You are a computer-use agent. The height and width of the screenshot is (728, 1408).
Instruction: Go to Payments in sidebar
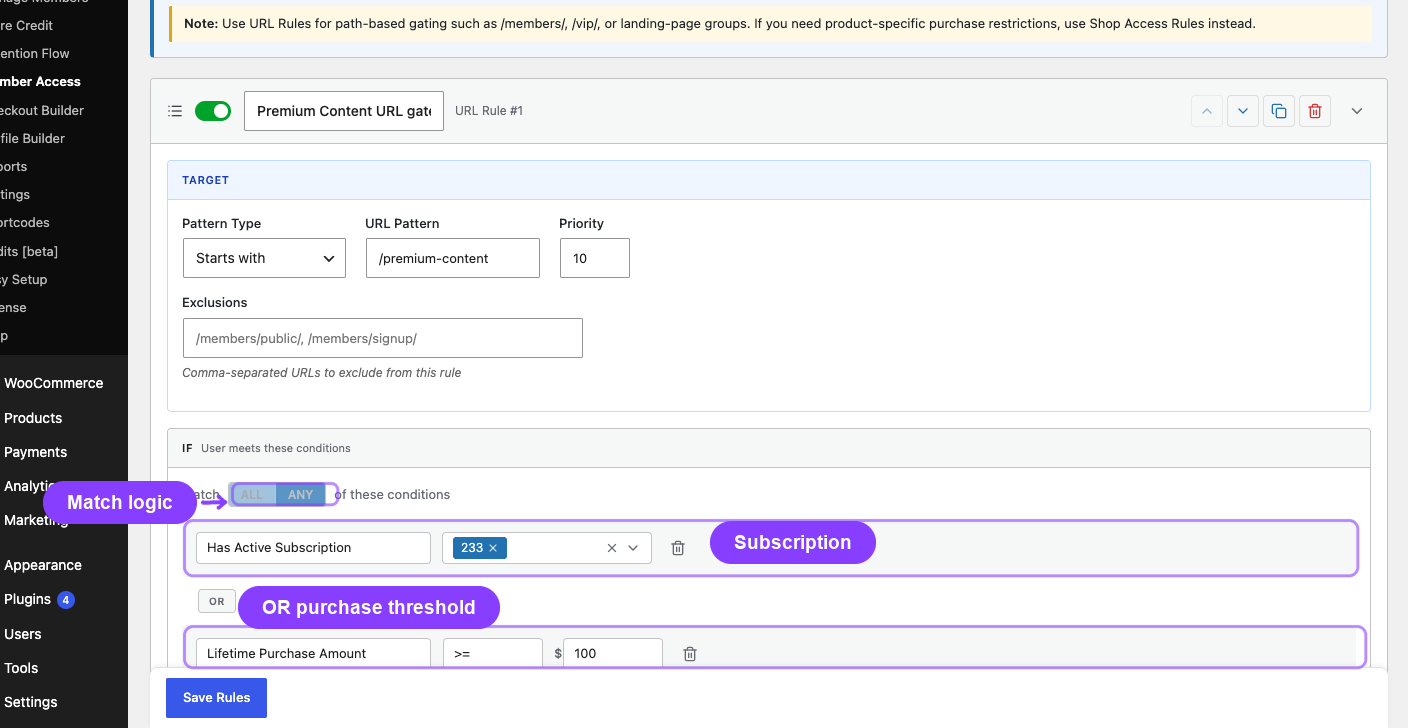tap(36, 452)
